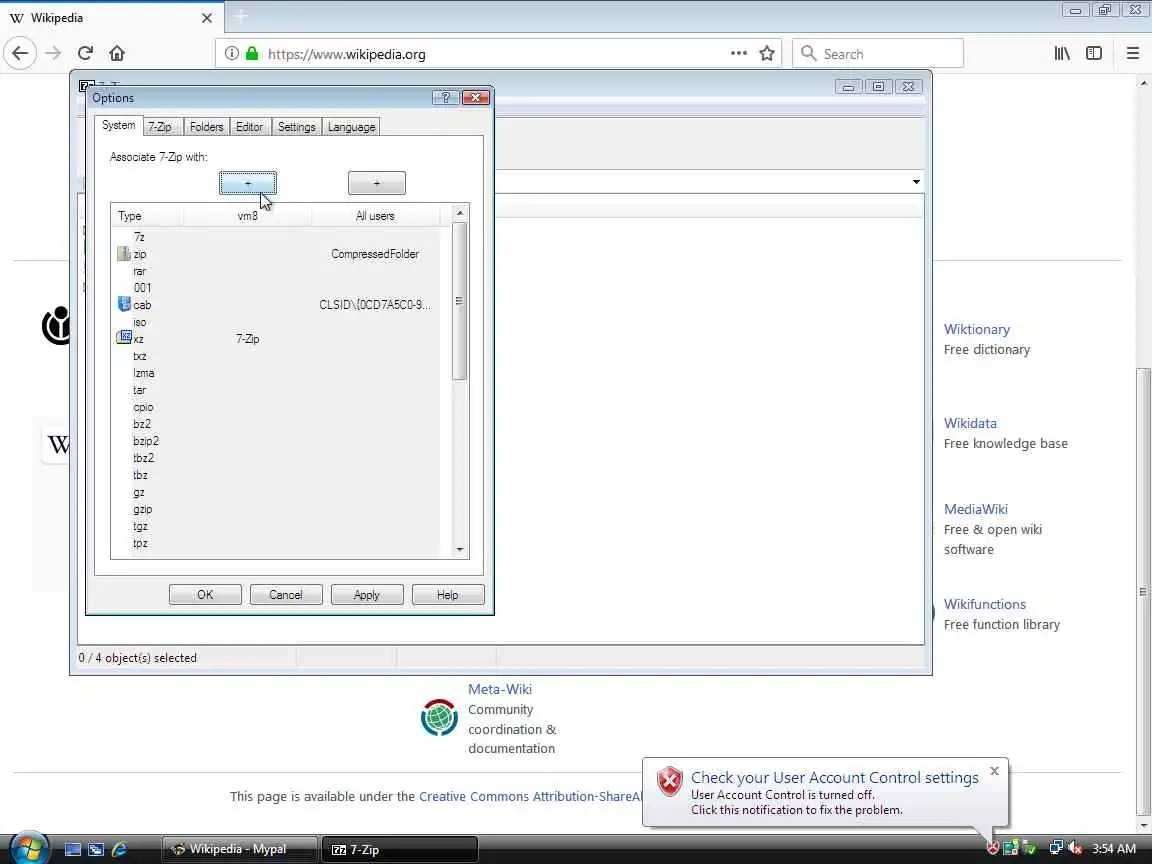Open the Folders tab
Screen dimensions: 1152x864
pos(206,127)
